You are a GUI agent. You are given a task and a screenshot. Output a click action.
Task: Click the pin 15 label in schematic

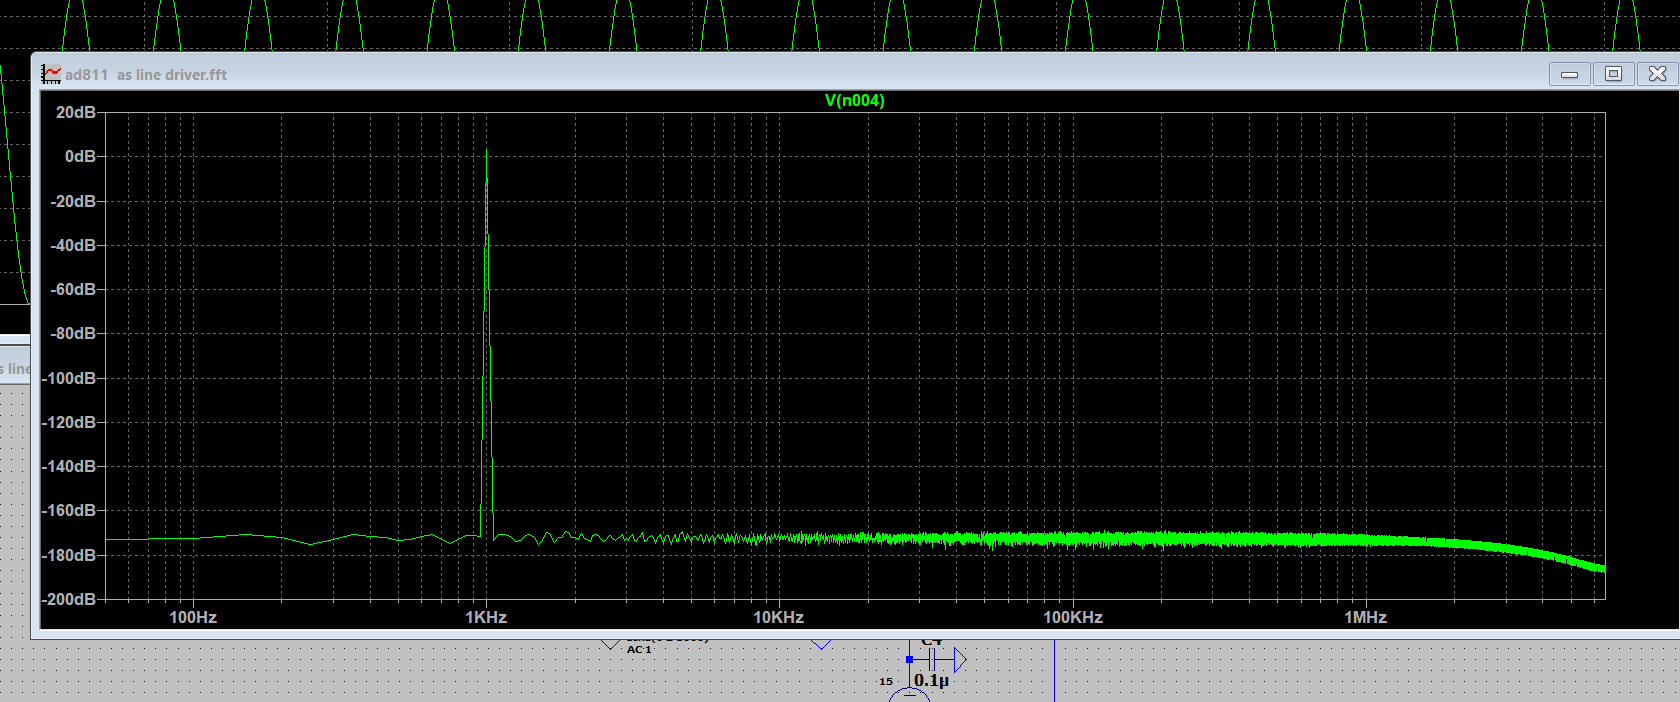886,681
